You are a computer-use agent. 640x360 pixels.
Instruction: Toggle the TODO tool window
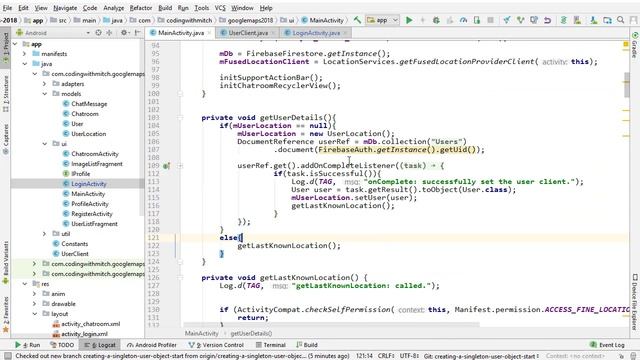[x=62, y=345]
